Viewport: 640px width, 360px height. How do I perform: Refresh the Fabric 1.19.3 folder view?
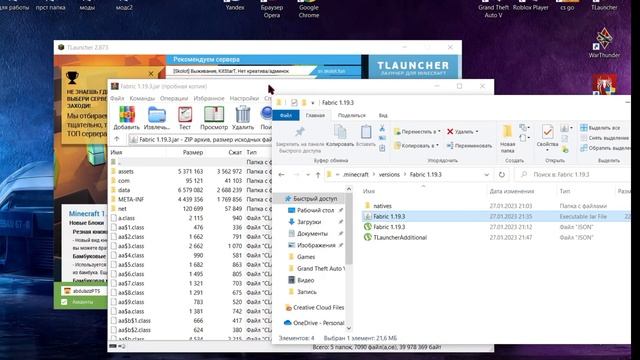tap(502, 175)
